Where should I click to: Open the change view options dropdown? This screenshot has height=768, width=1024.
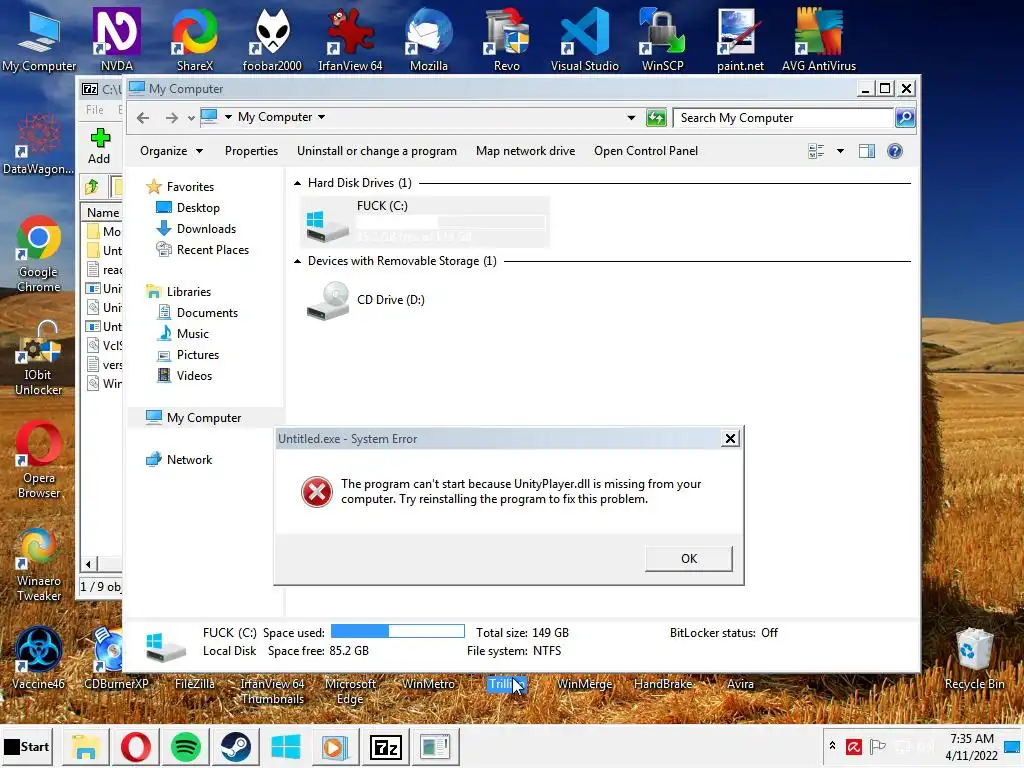[x=840, y=152]
